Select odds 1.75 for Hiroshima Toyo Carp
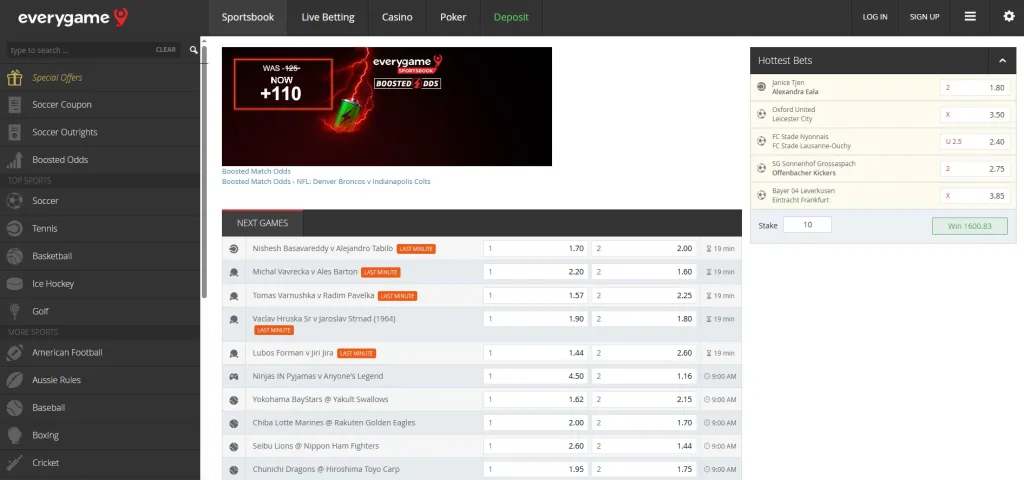Image resolution: width=1024 pixels, height=480 pixels. coord(643,470)
